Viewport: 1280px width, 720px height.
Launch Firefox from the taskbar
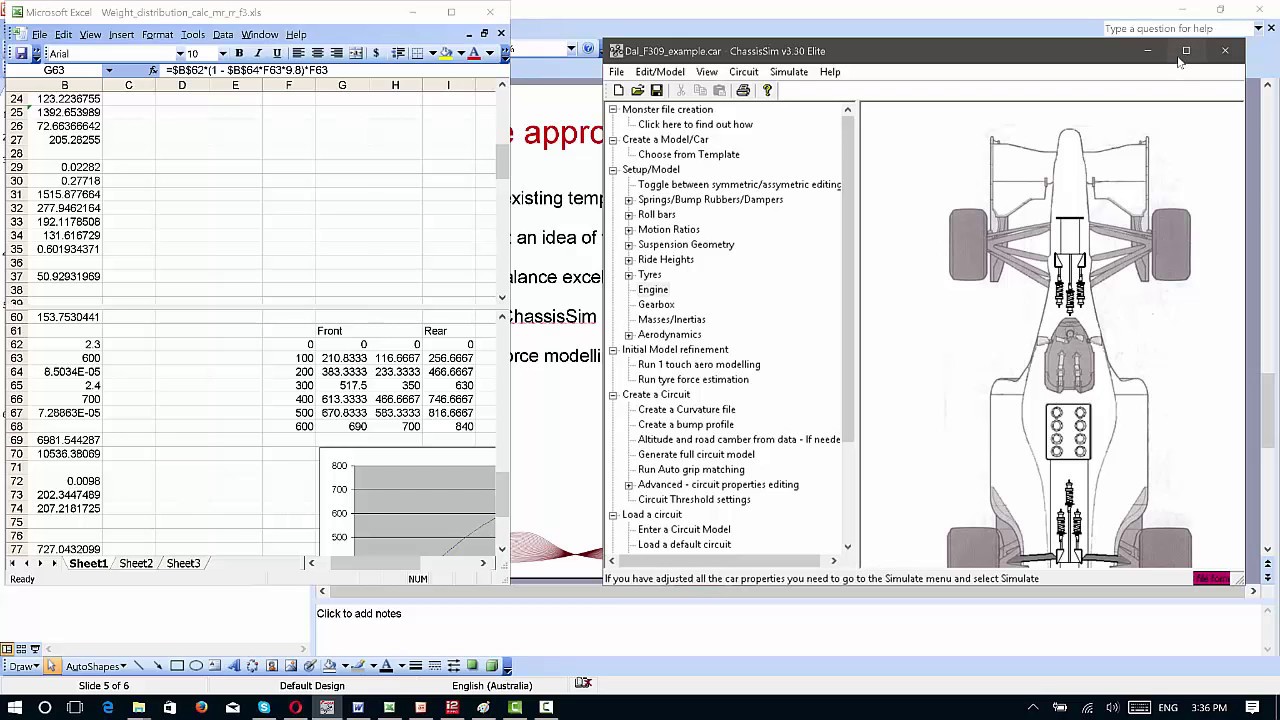(x=202, y=708)
